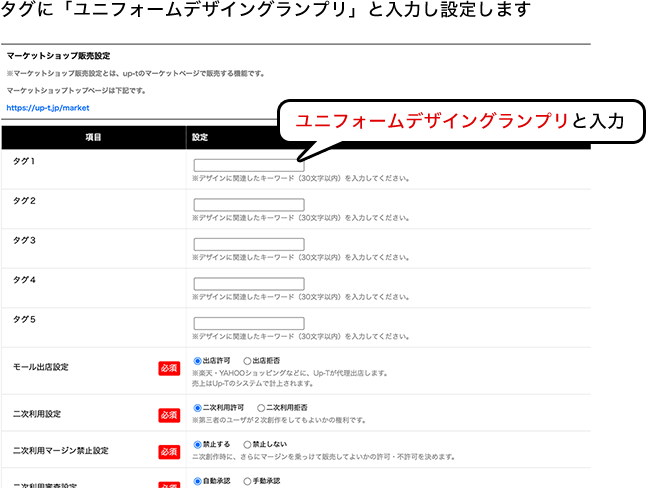Choose the 出店拒否 option

(x=248, y=360)
